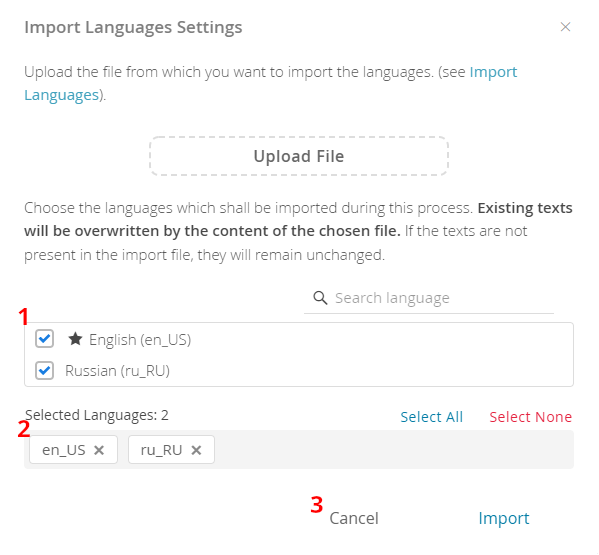Image resolution: width=599 pixels, height=555 pixels.
Task: Click the Upload File drop area
Action: [299, 156]
